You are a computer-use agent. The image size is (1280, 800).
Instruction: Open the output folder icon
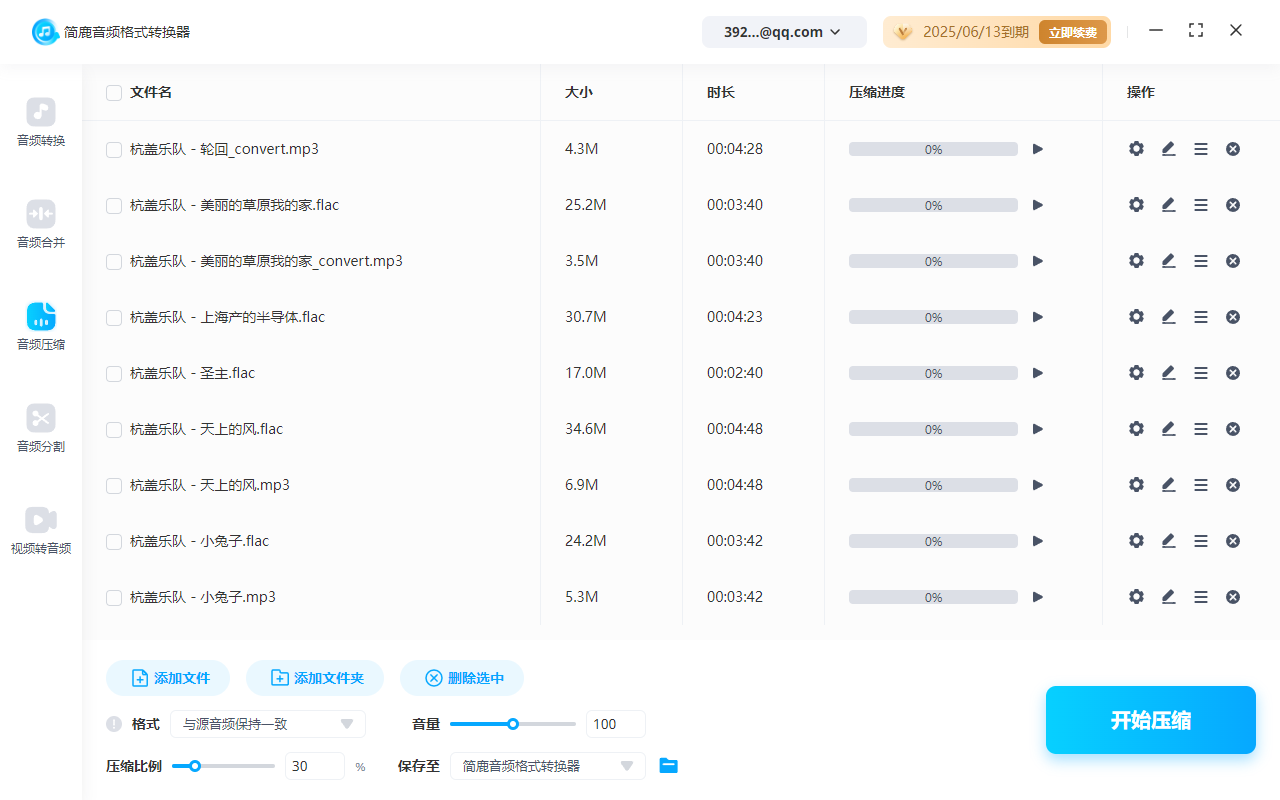pos(669,766)
